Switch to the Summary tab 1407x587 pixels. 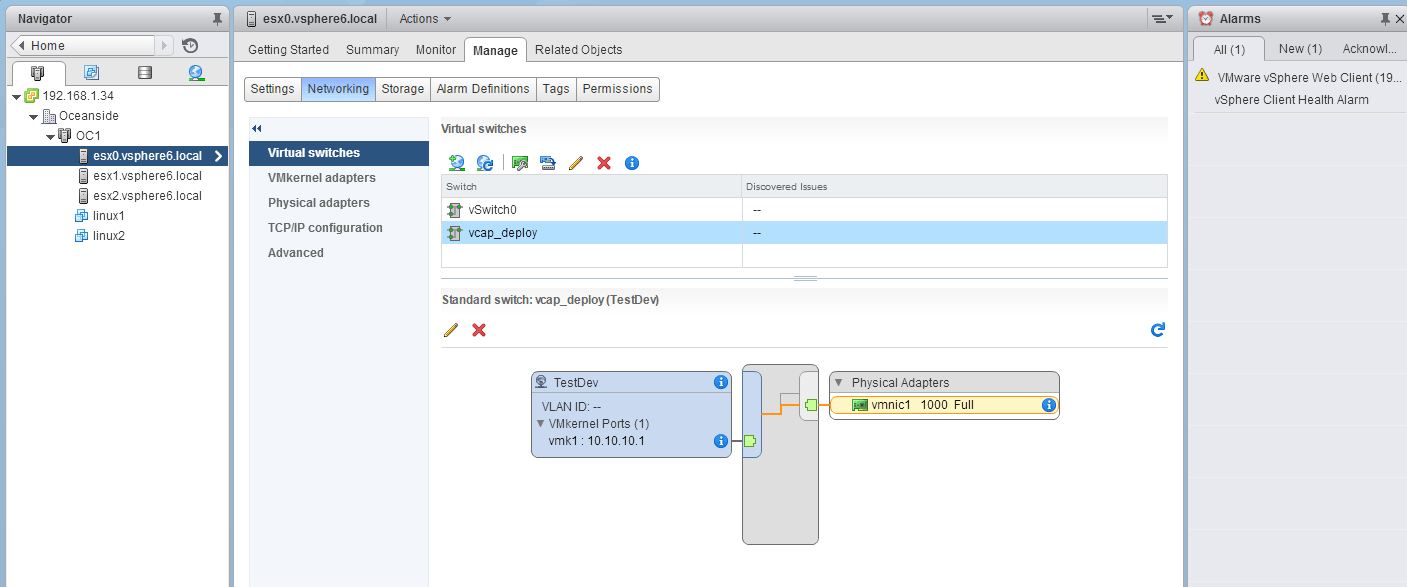tap(372, 50)
